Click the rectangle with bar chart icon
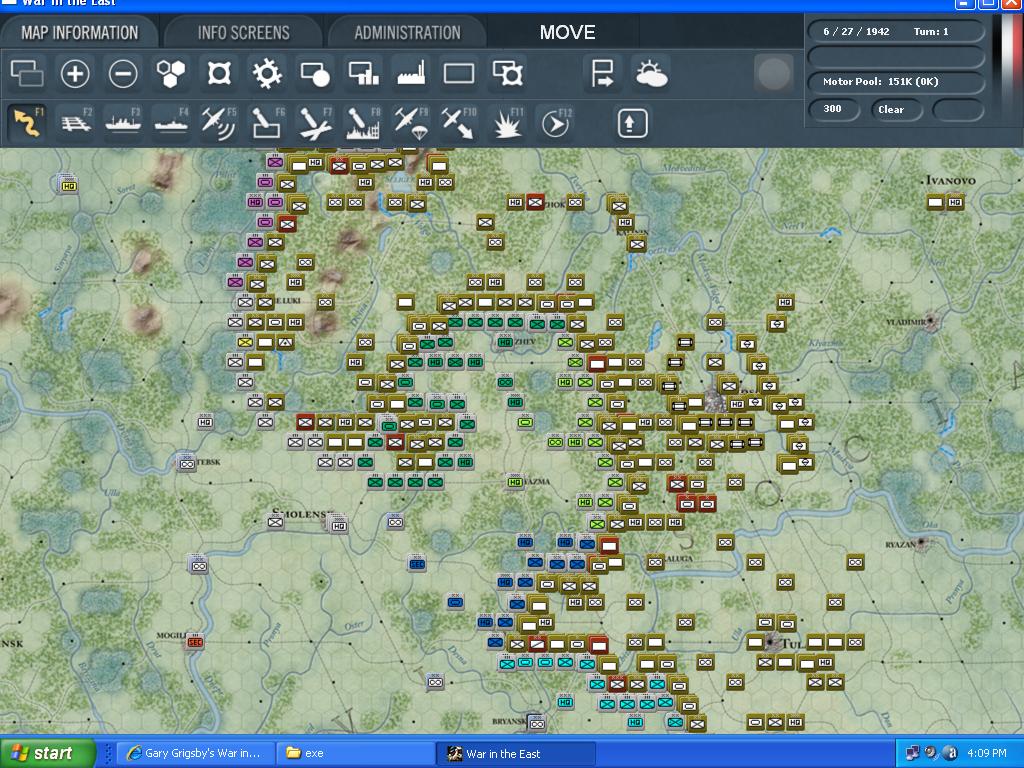 tap(363, 73)
